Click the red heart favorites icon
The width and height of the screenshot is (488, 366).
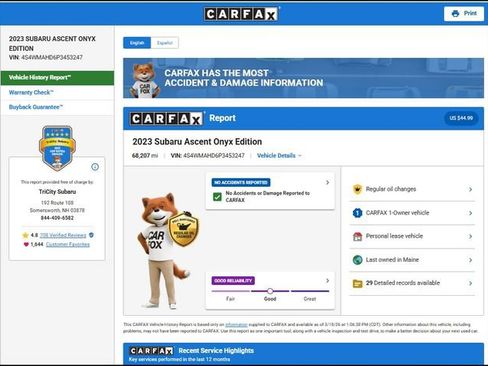point(26,244)
